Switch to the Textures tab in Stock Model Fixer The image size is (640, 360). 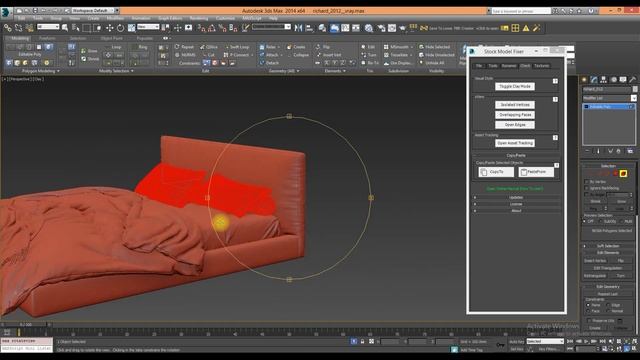(x=542, y=66)
